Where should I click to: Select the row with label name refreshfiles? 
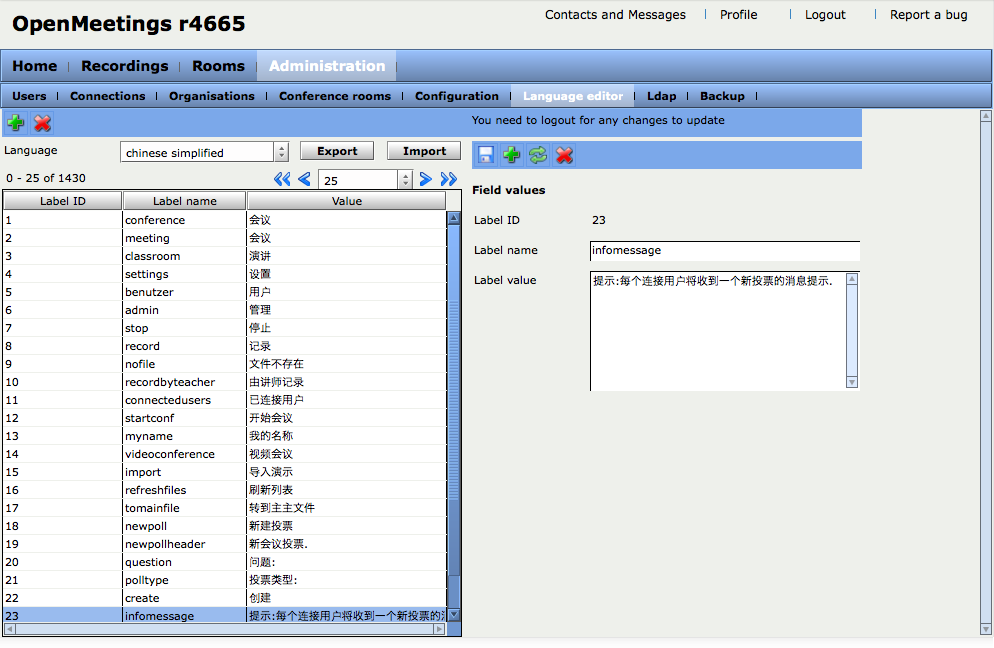[x=225, y=490]
